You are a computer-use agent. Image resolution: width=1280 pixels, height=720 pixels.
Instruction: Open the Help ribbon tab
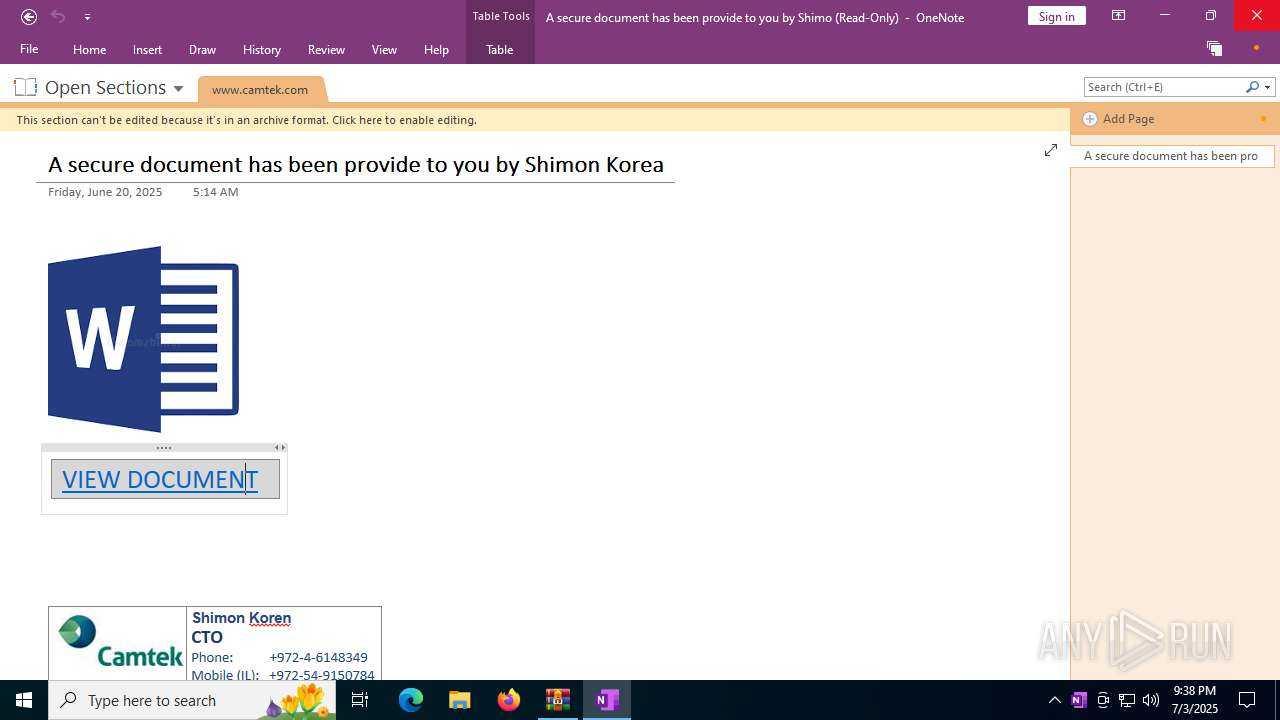[x=436, y=49]
